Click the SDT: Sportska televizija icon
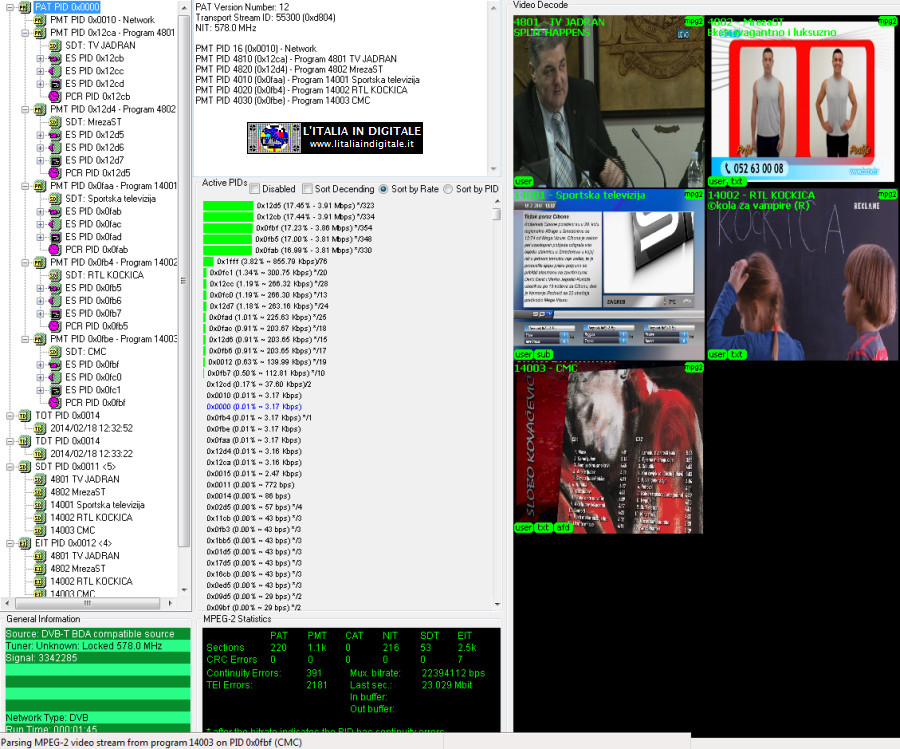Screen dimensions: 900x749 tap(55, 199)
